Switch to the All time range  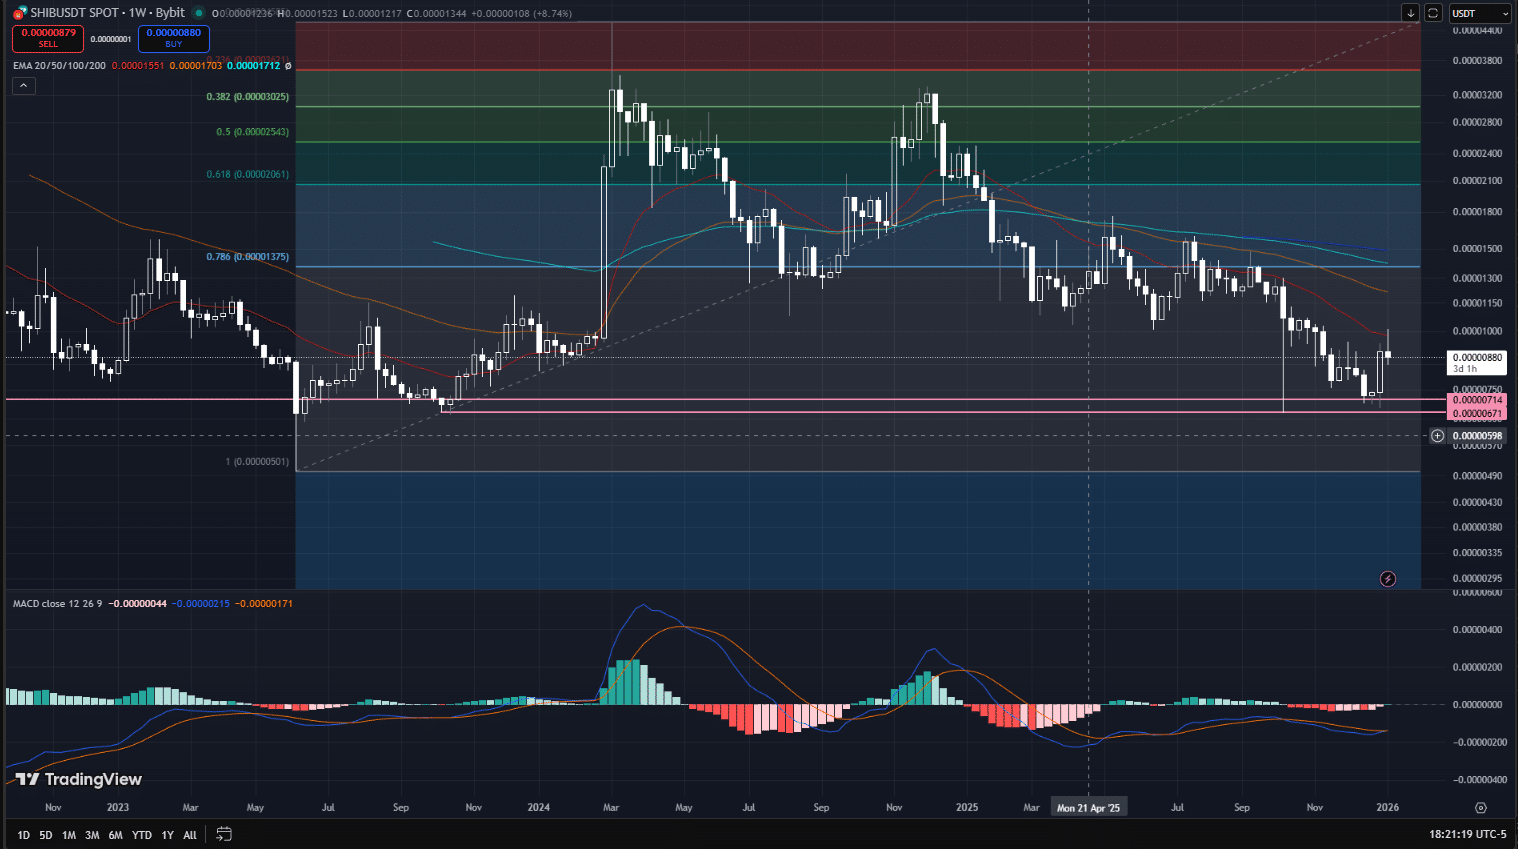click(x=190, y=835)
